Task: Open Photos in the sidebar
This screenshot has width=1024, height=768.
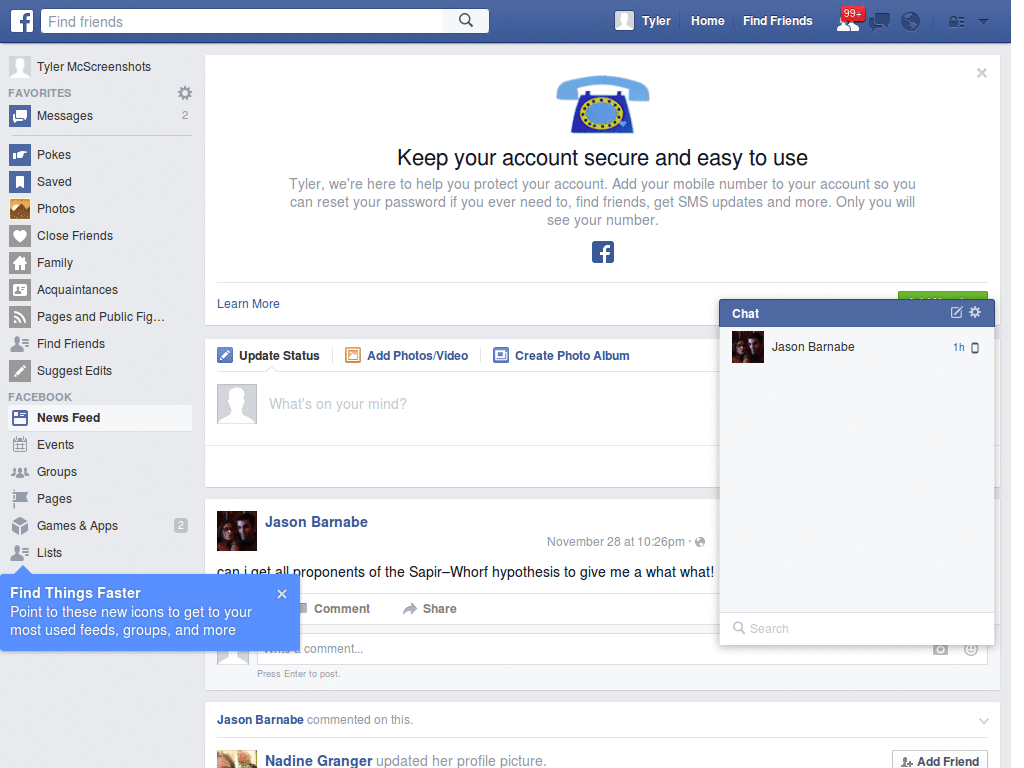Action: click(x=100, y=209)
